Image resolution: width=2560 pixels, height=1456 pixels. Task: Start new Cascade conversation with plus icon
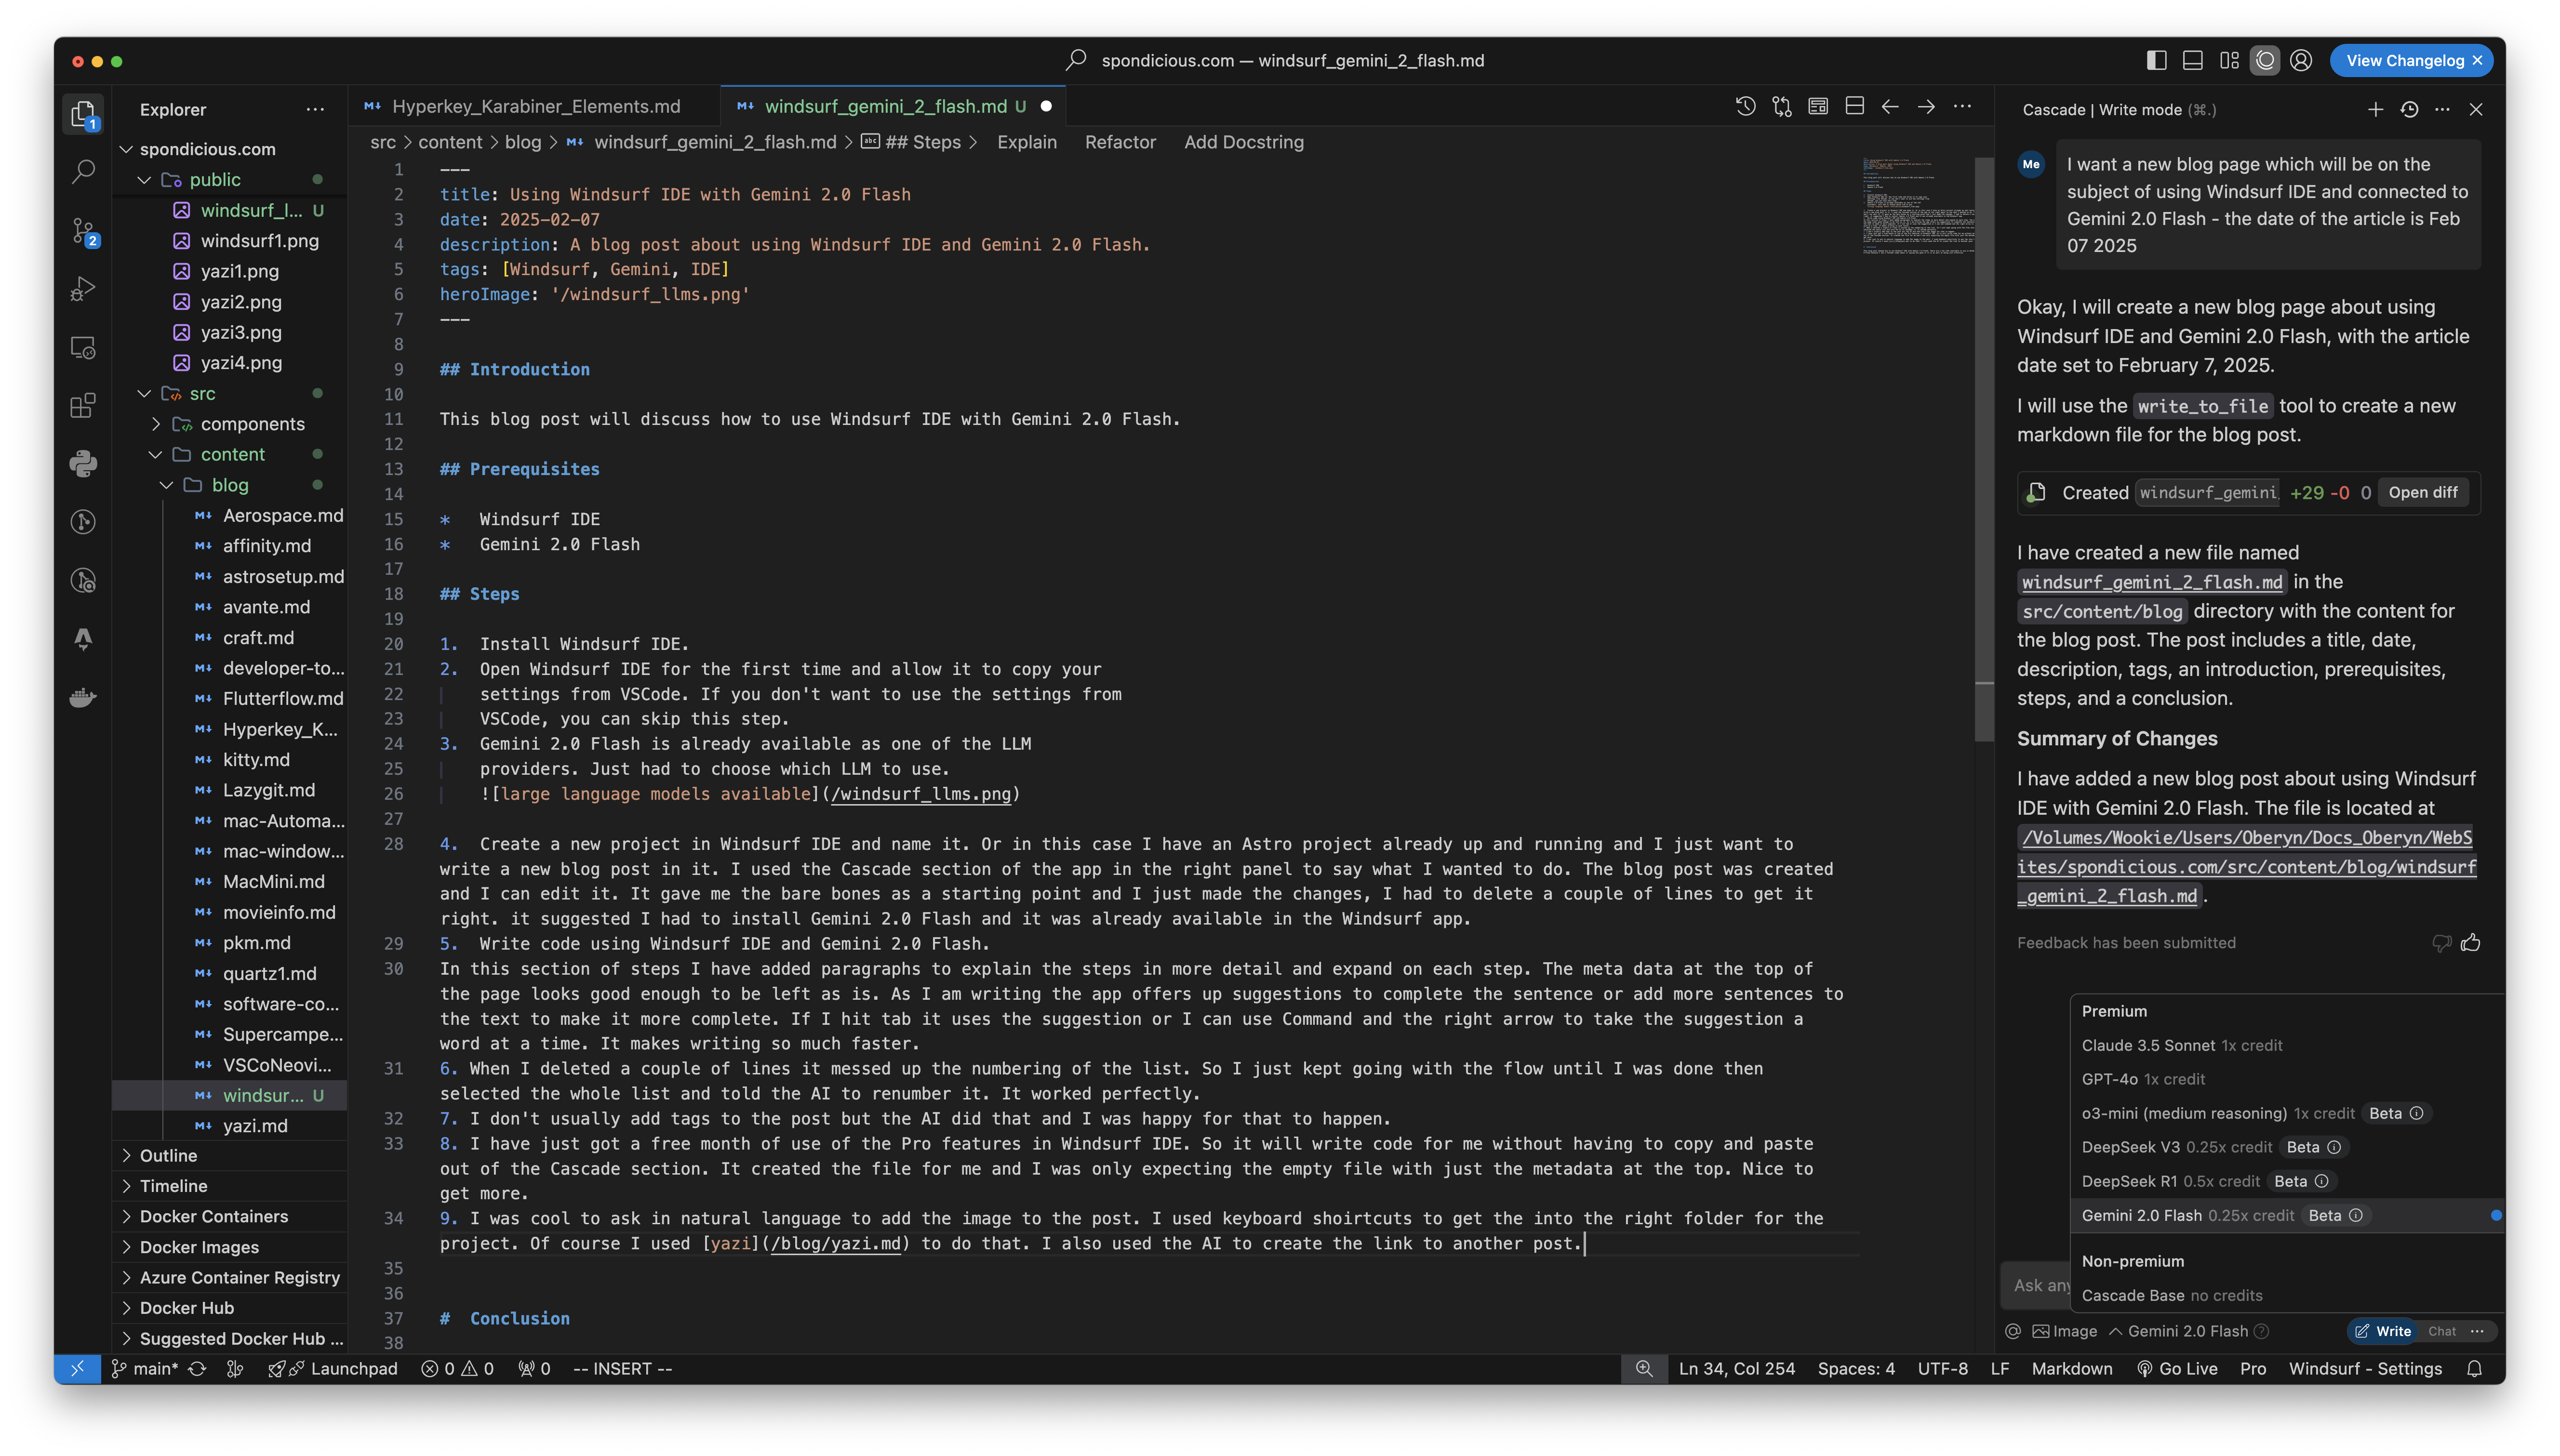(x=2375, y=109)
